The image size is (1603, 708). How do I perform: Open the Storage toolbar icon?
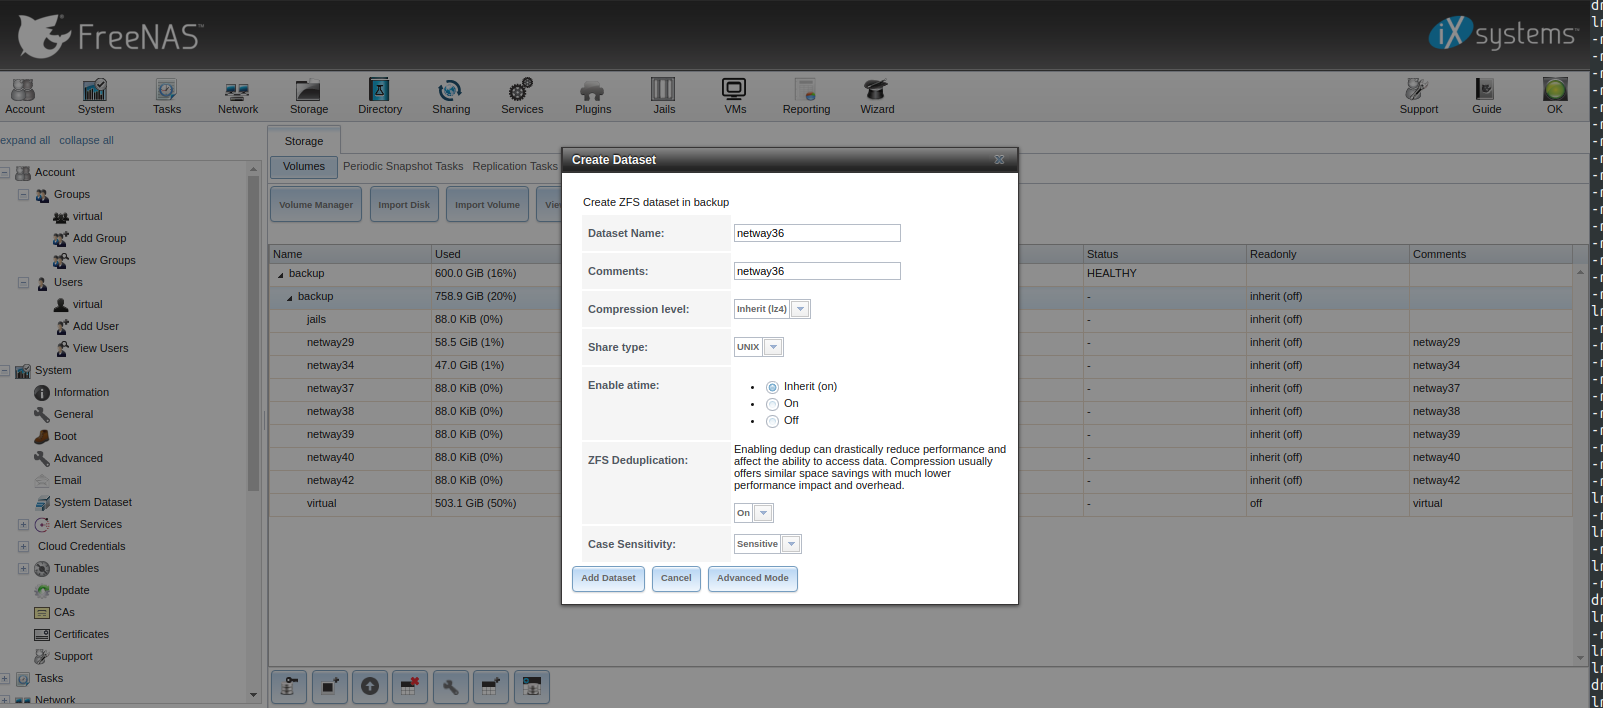pyautogui.click(x=308, y=96)
